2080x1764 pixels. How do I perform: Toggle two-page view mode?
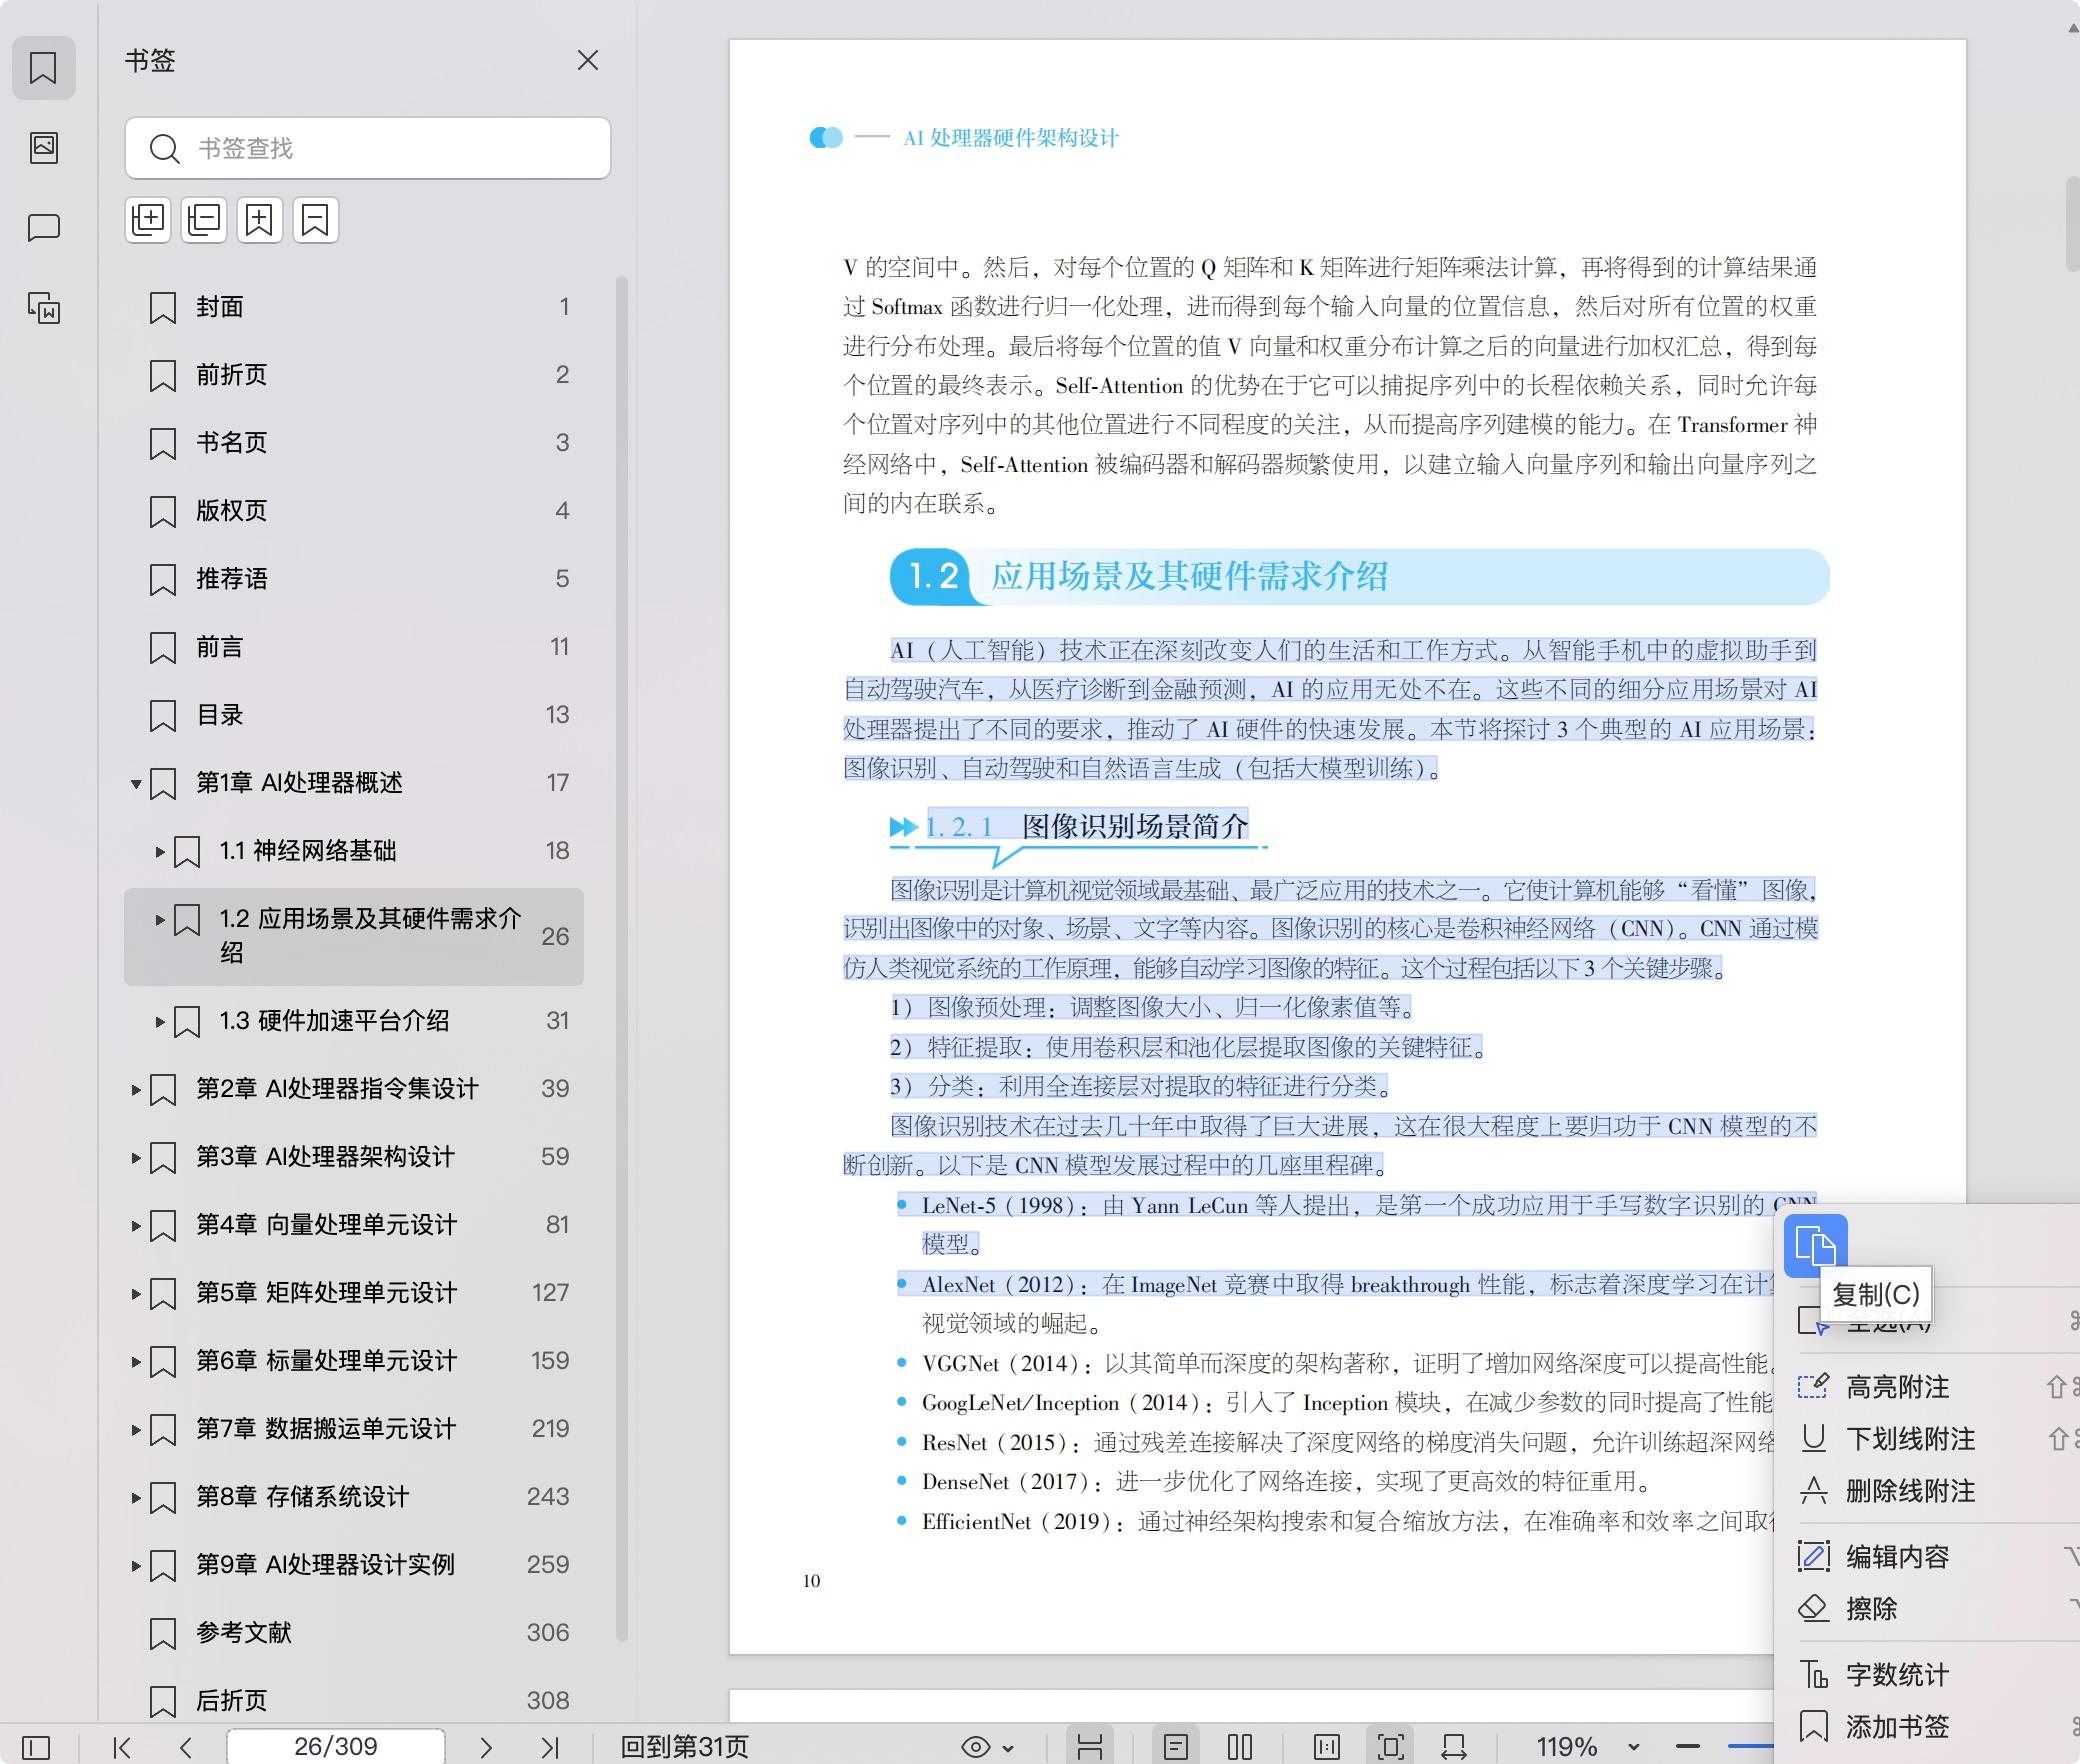tap(1240, 1747)
